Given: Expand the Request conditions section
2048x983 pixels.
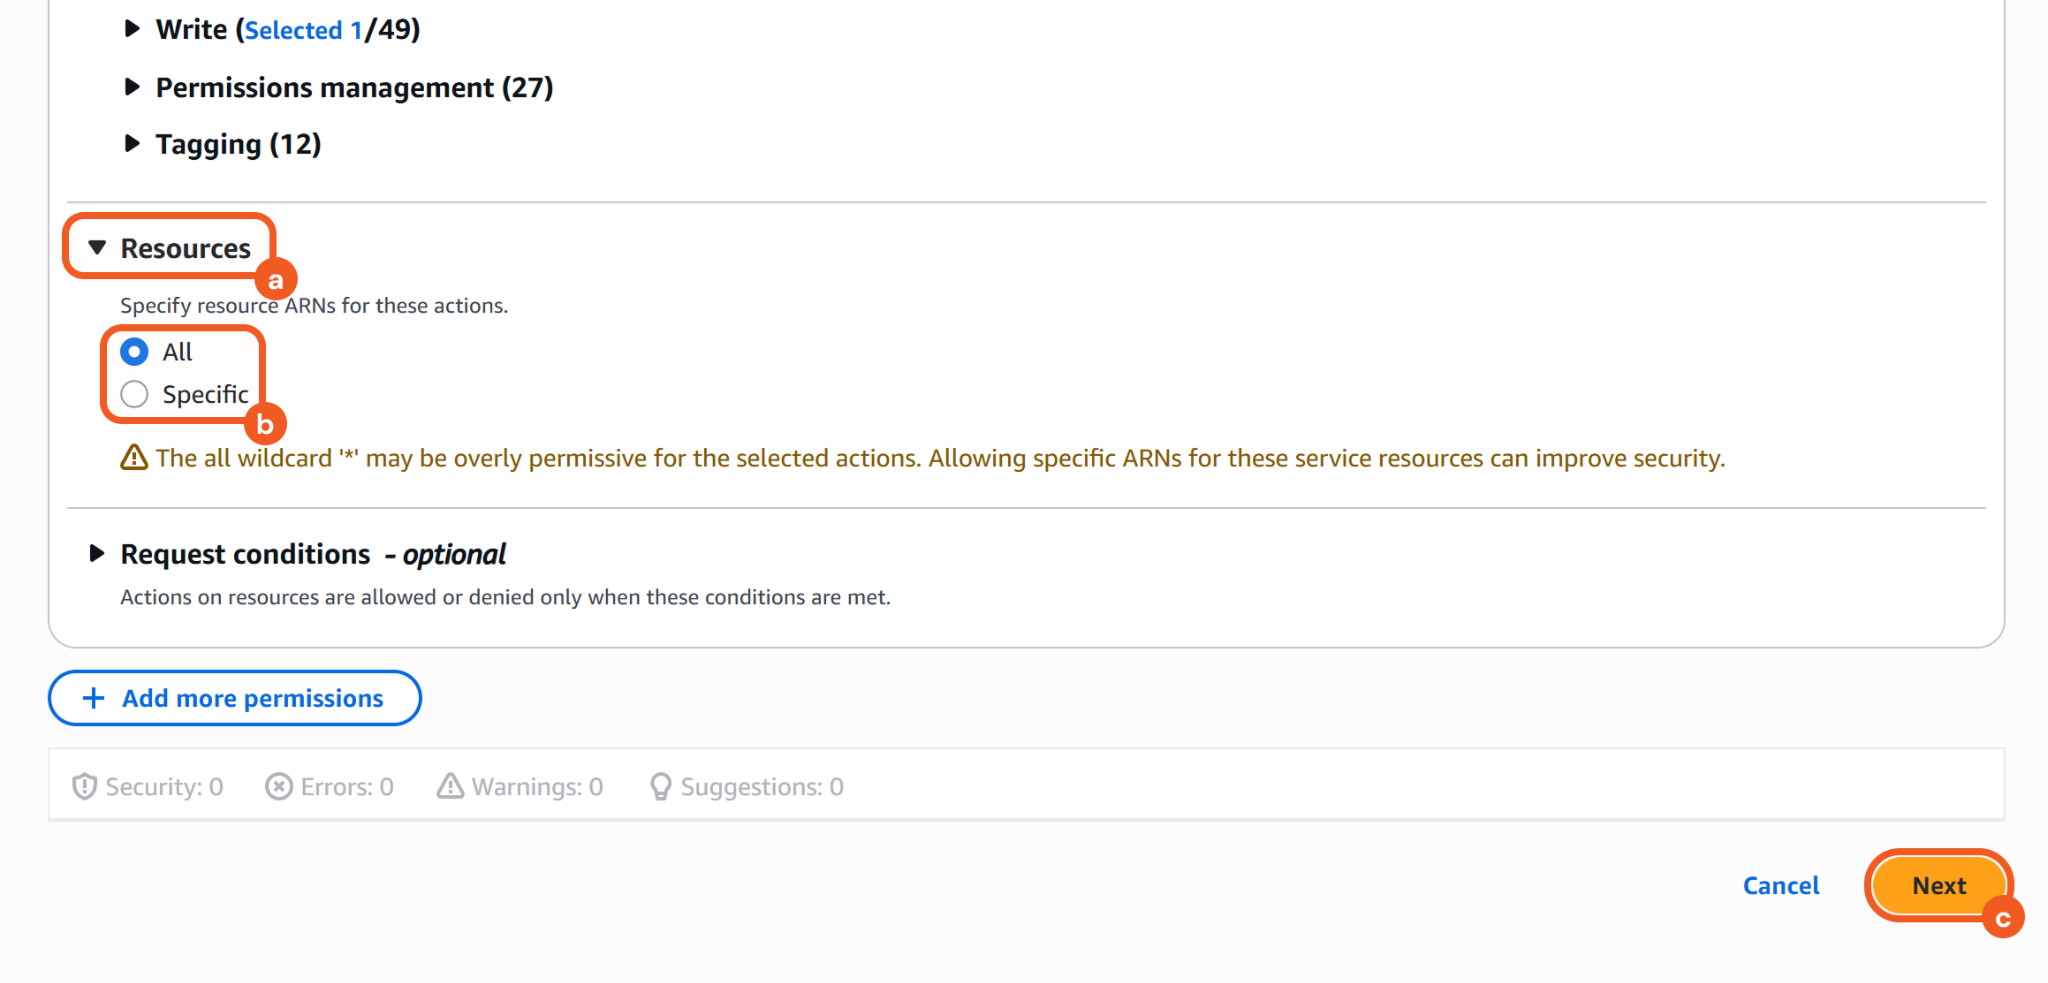Looking at the screenshot, I should click(97, 554).
